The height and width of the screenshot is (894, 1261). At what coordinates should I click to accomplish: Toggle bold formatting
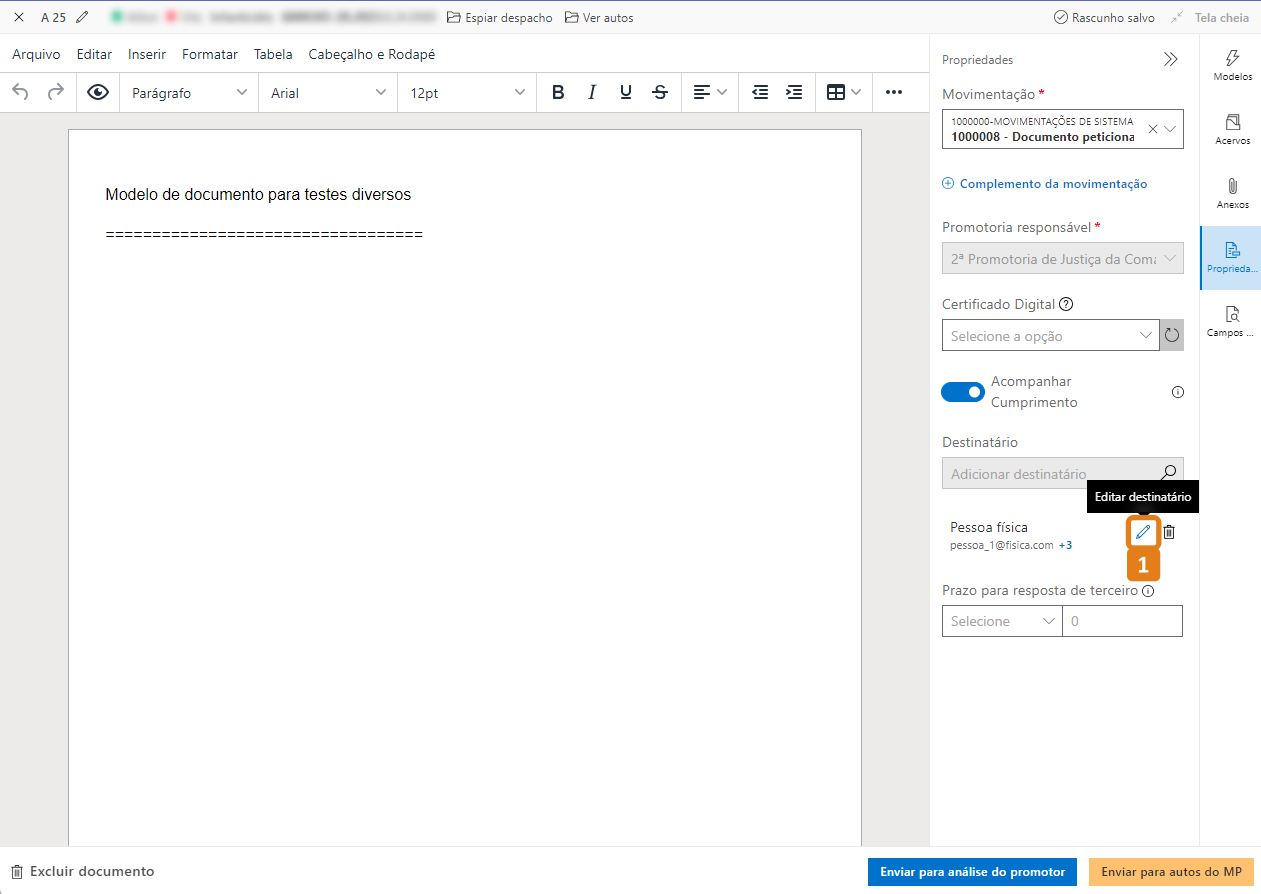[558, 93]
